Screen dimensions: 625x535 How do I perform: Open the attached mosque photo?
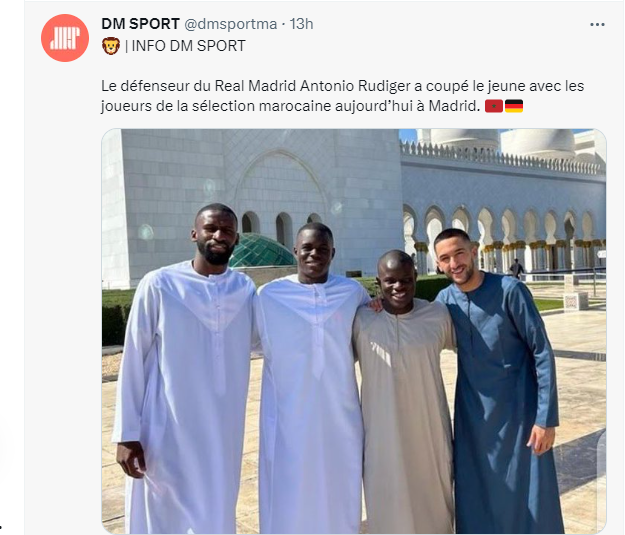(x=354, y=331)
